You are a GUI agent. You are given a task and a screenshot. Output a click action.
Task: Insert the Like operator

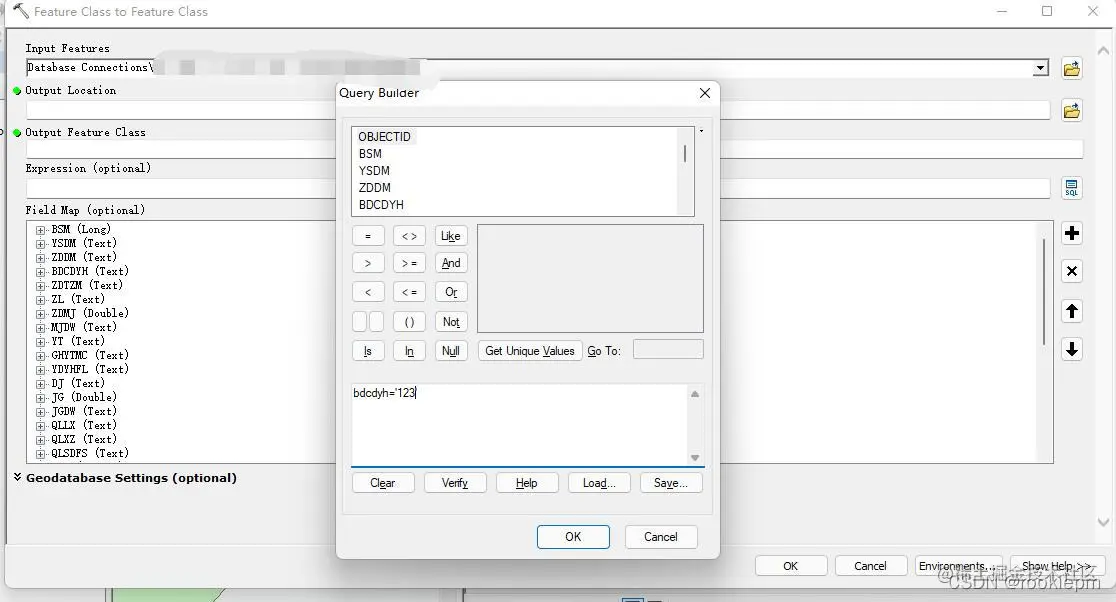tap(451, 236)
